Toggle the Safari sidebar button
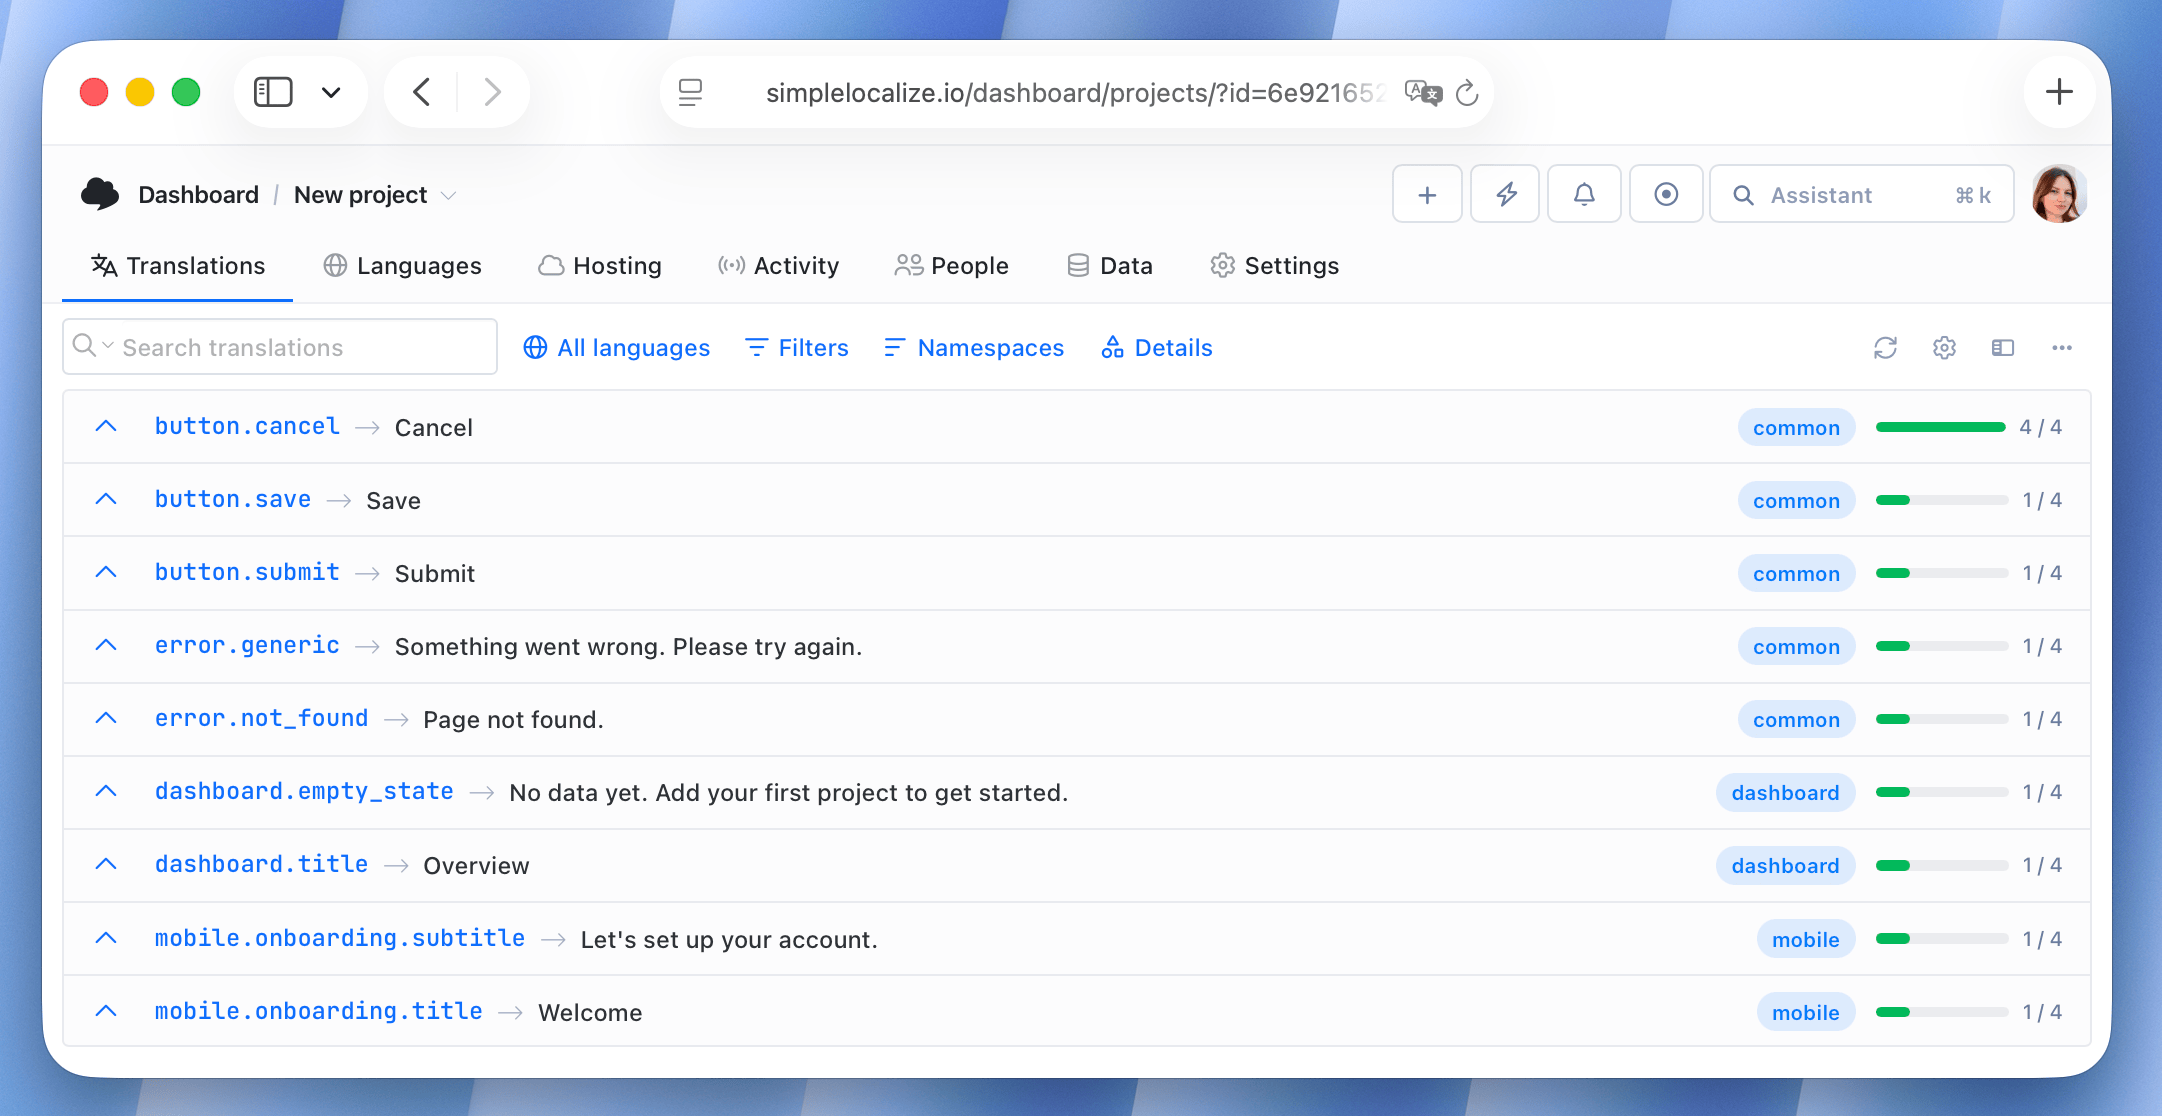This screenshot has height=1116, width=2162. (273, 92)
